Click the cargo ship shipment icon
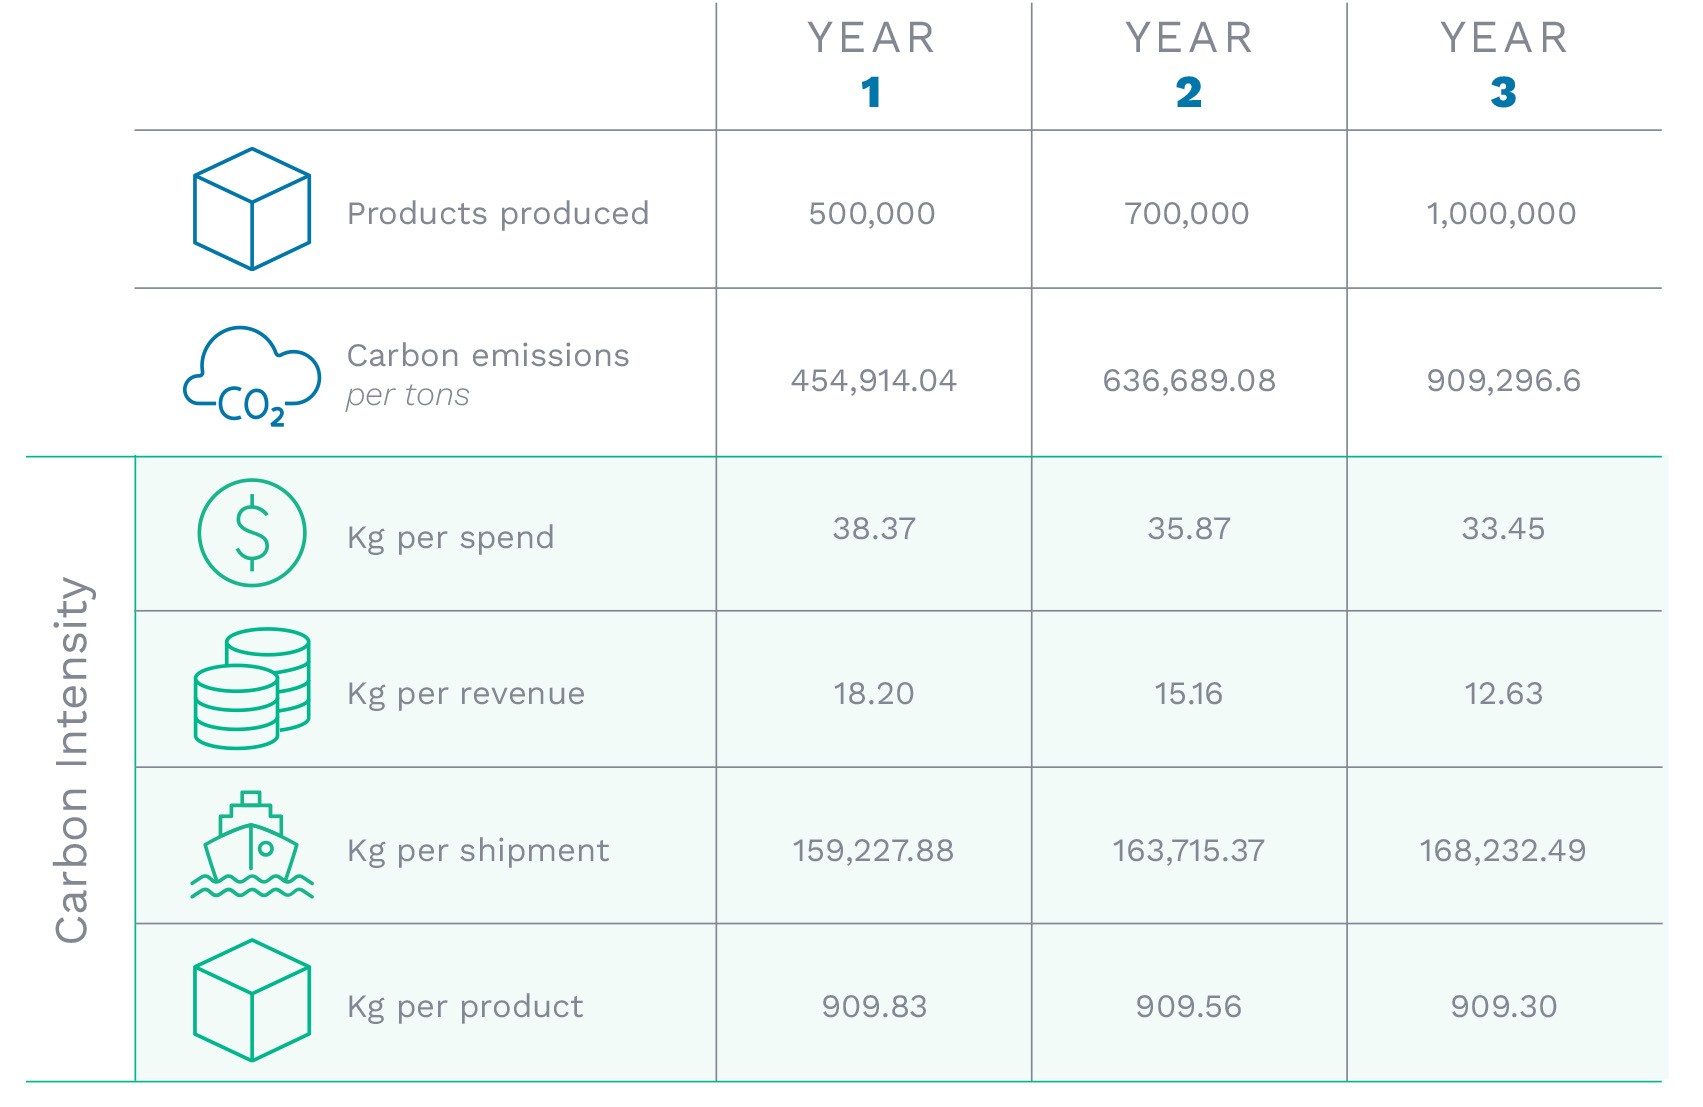 (251, 847)
